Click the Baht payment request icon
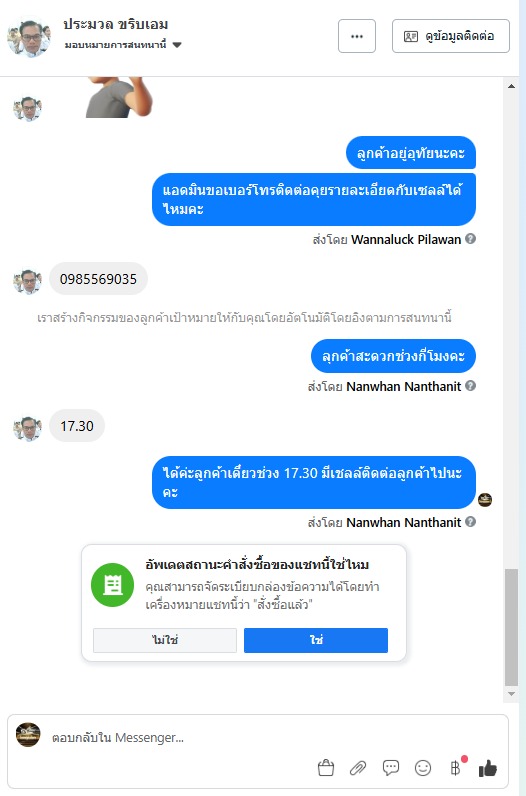526x796 pixels. [x=455, y=768]
